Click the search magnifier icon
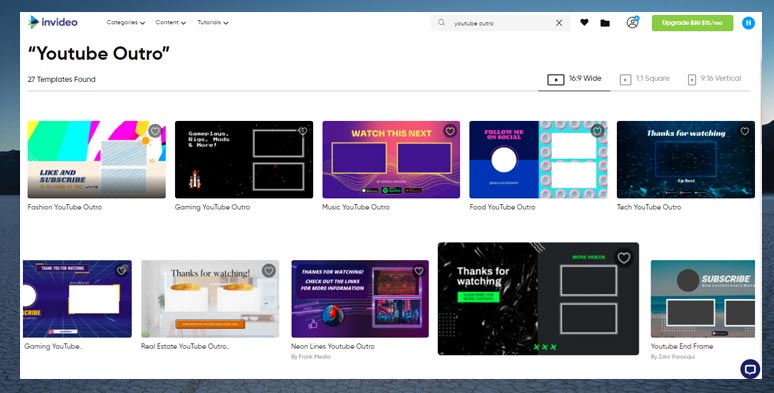Screen dimensions: 774x393 441,23
